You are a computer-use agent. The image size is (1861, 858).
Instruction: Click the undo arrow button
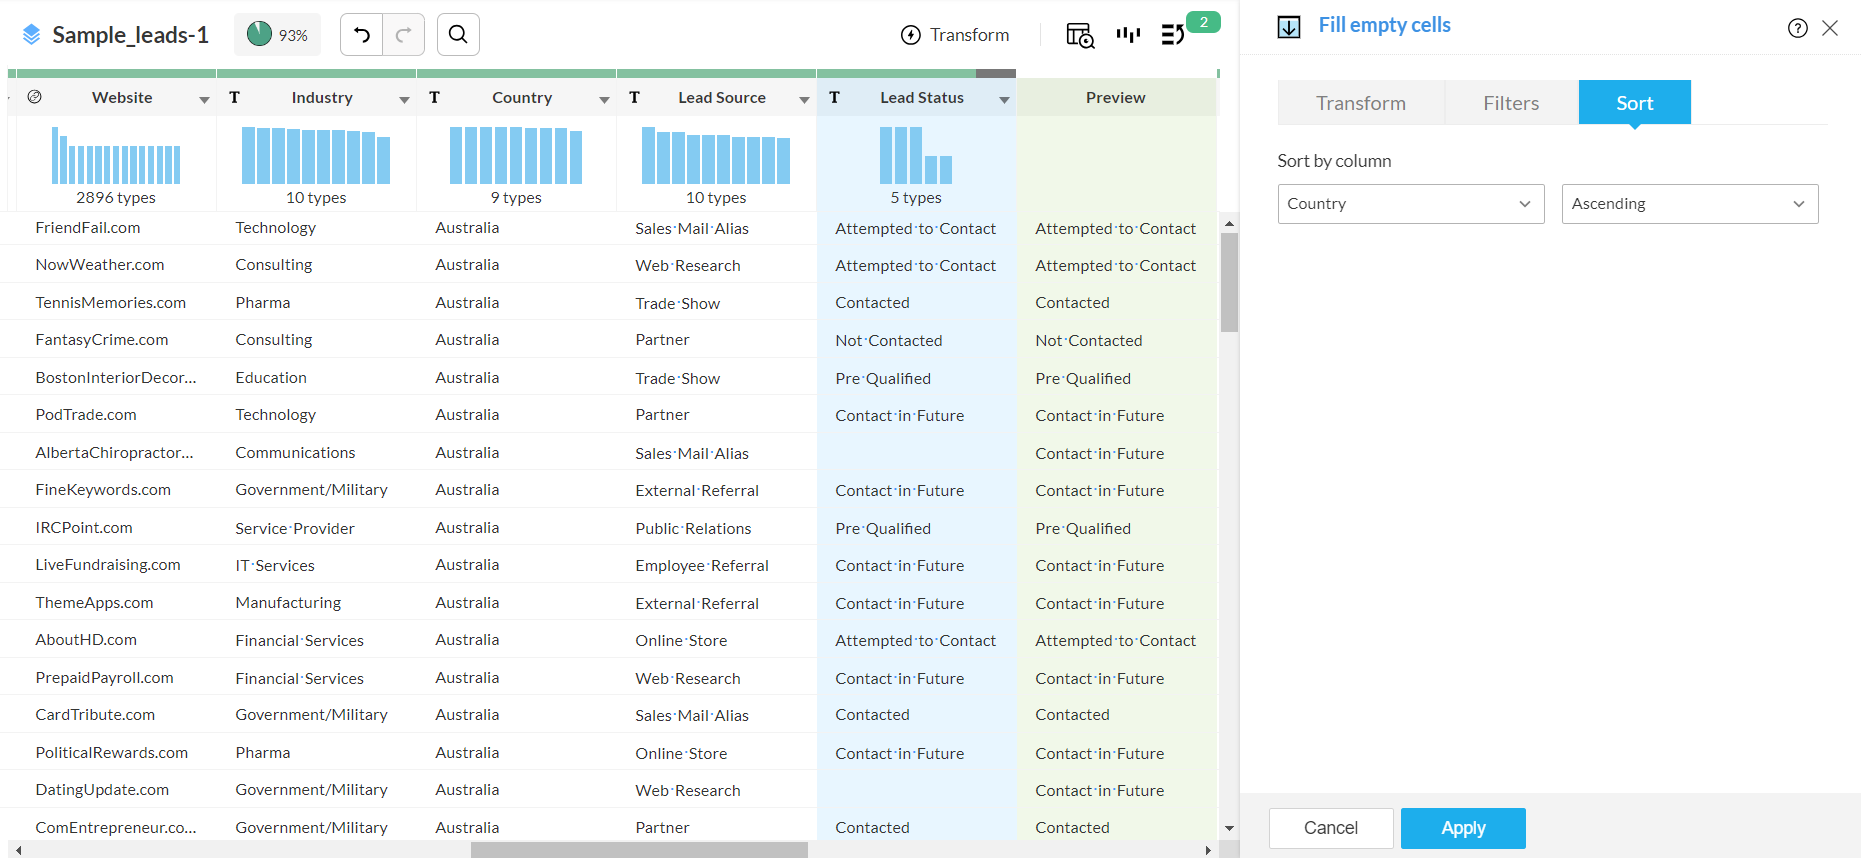[362, 35]
